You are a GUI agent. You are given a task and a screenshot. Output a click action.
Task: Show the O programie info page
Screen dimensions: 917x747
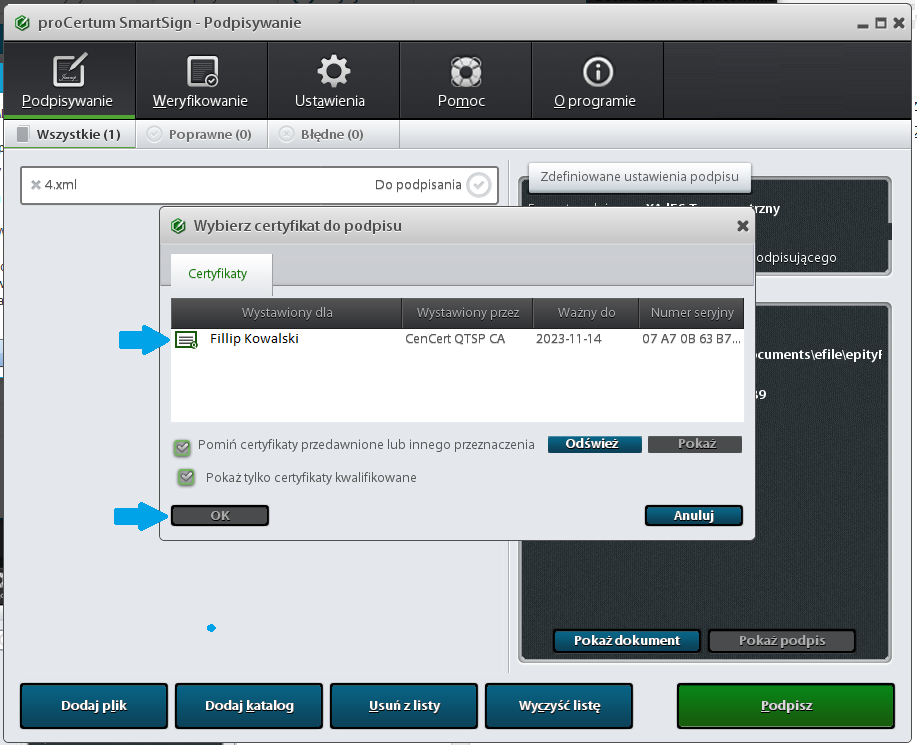pos(598,80)
